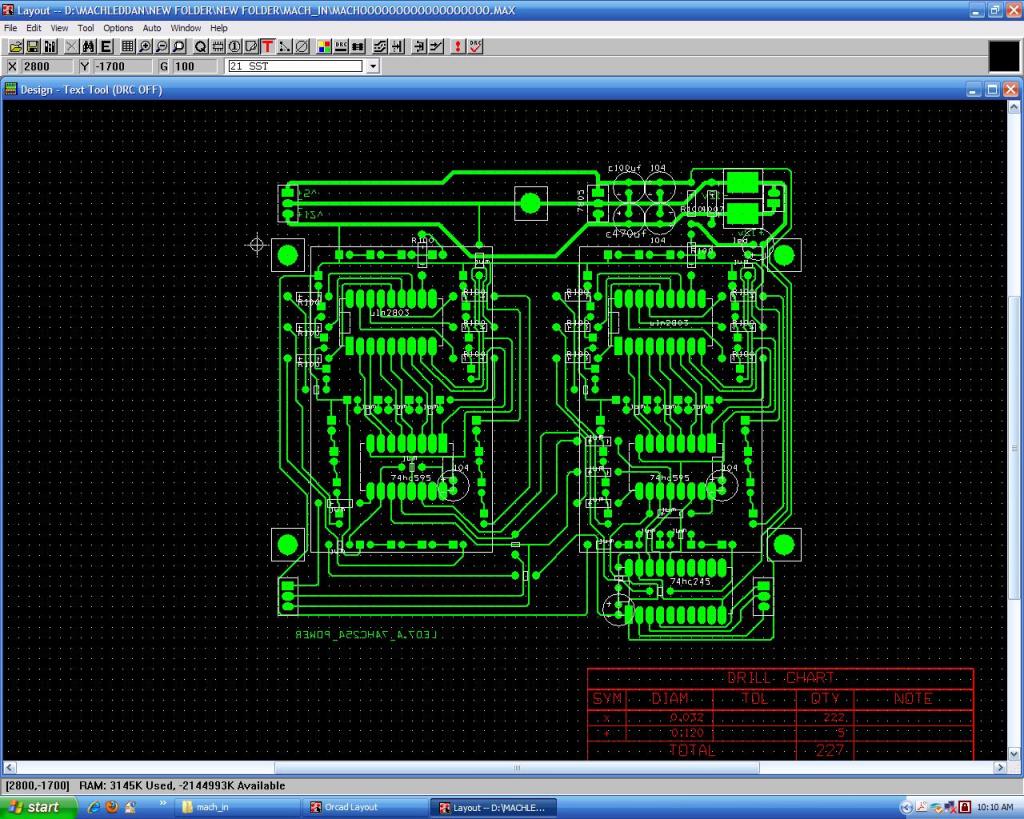Click the horizontal scrollbar left arrow
The image size is (1024, 819).
(10, 767)
